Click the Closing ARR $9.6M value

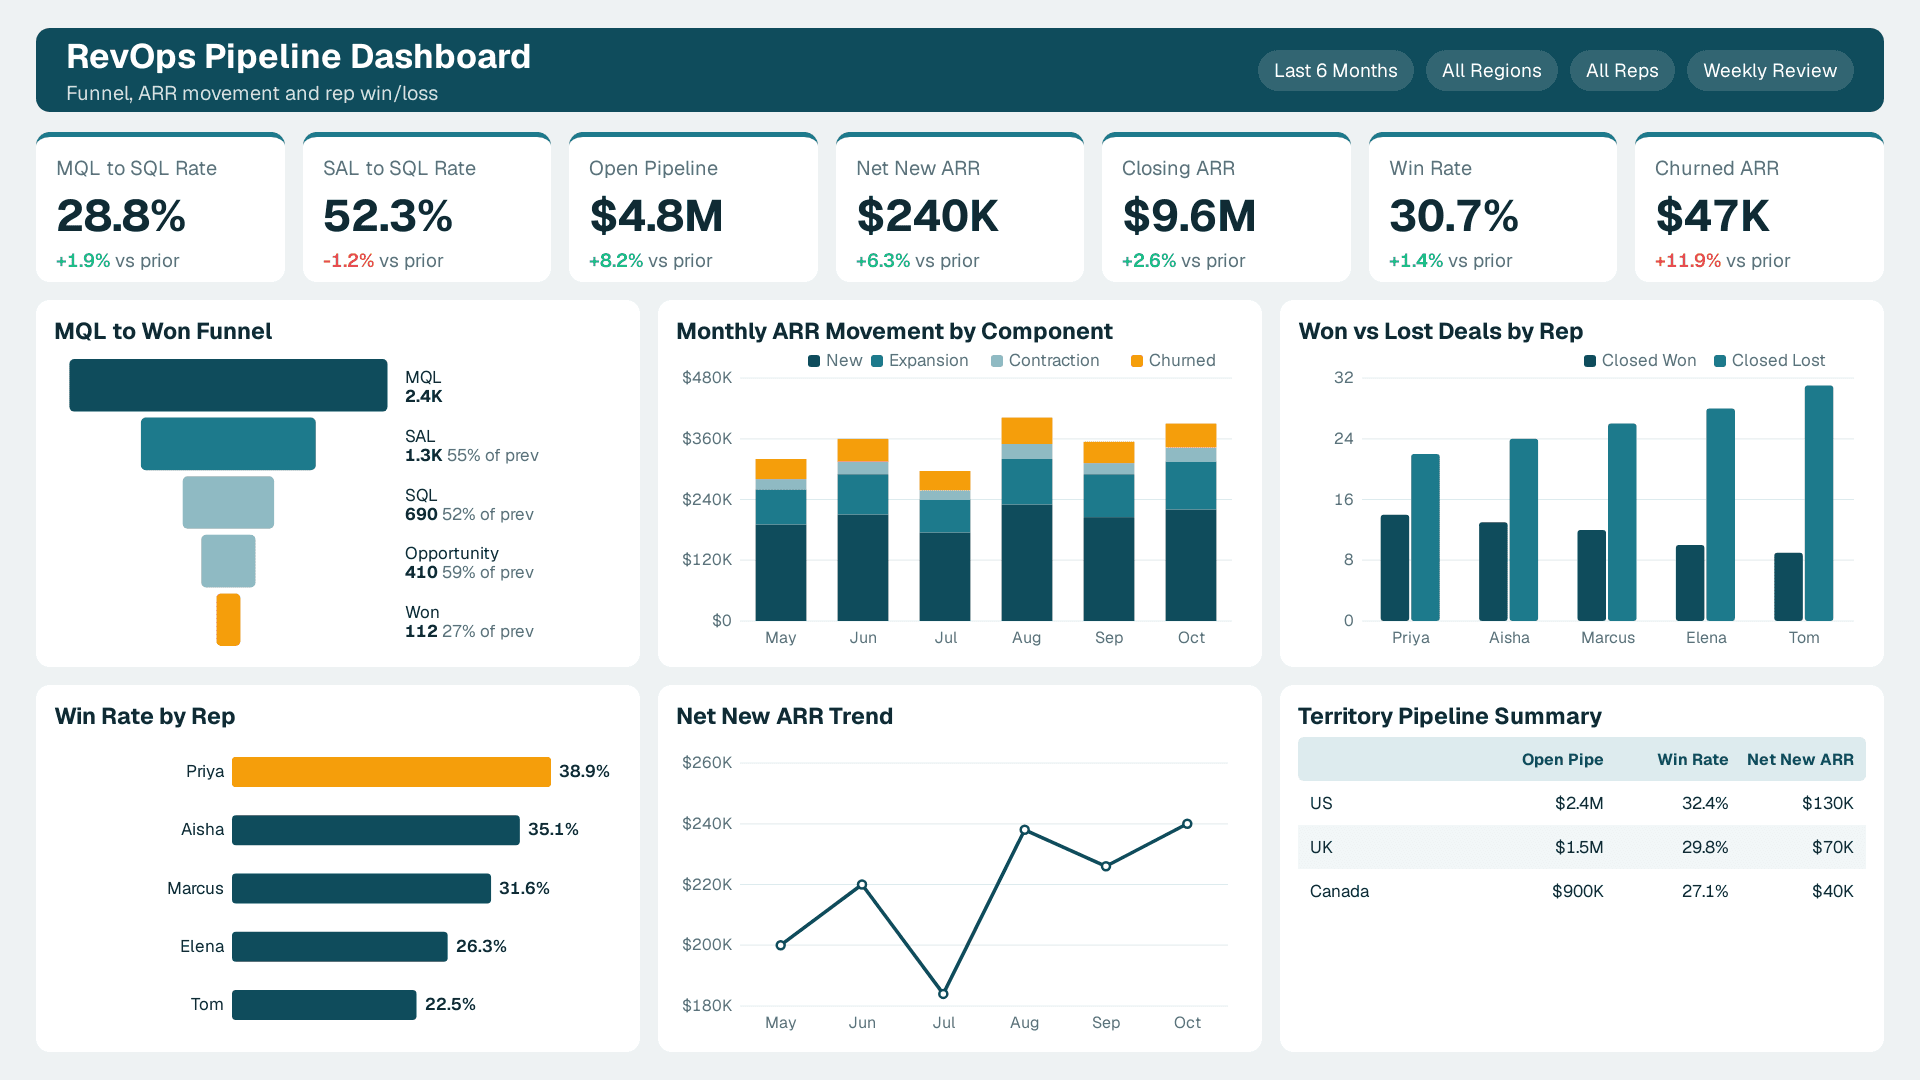1189,216
